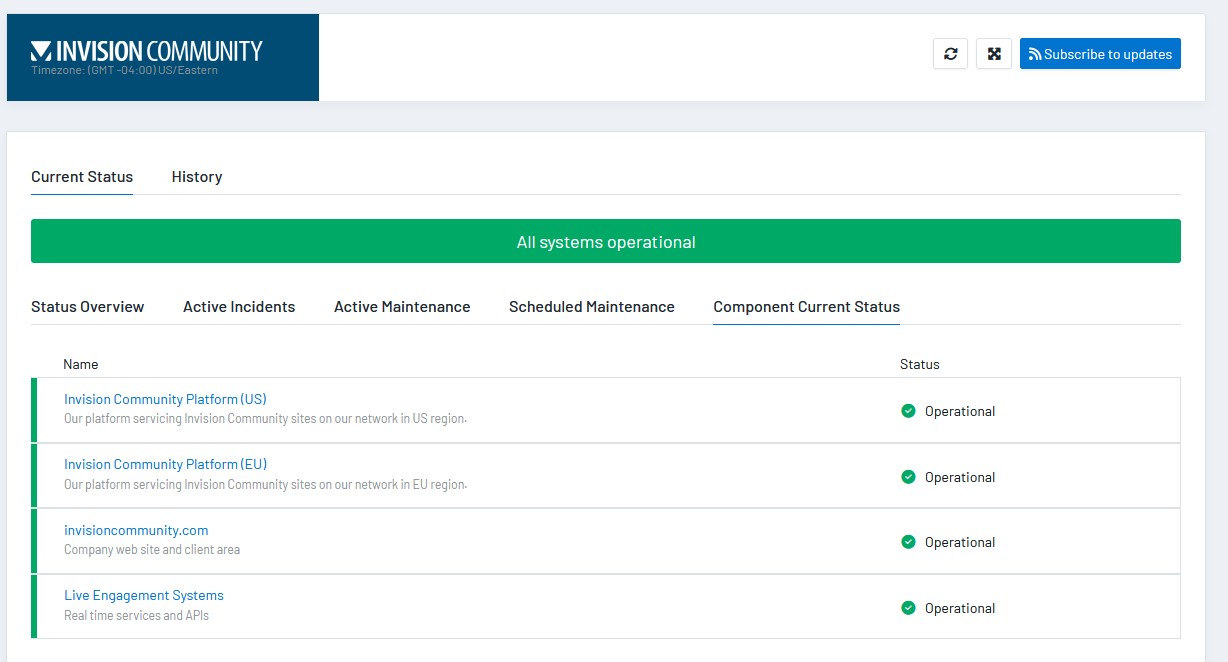Click the Invision Community logo
The image size is (1228, 662).
tap(147, 51)
